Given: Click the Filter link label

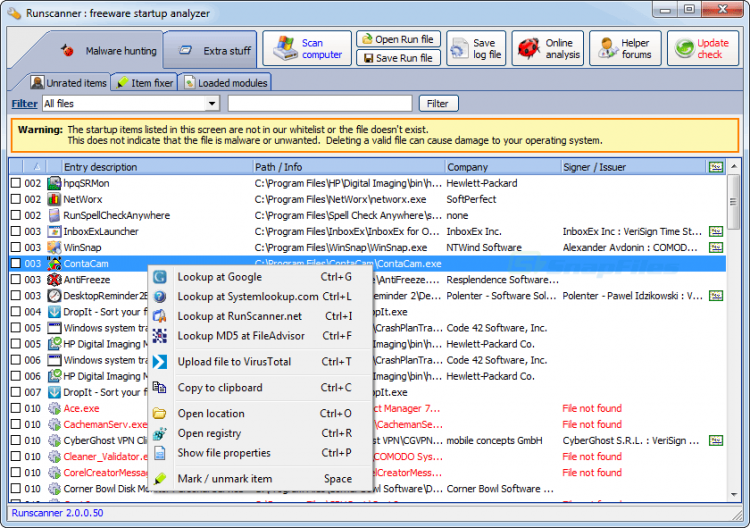Looking at the screenshot, I should pos(24,103).
